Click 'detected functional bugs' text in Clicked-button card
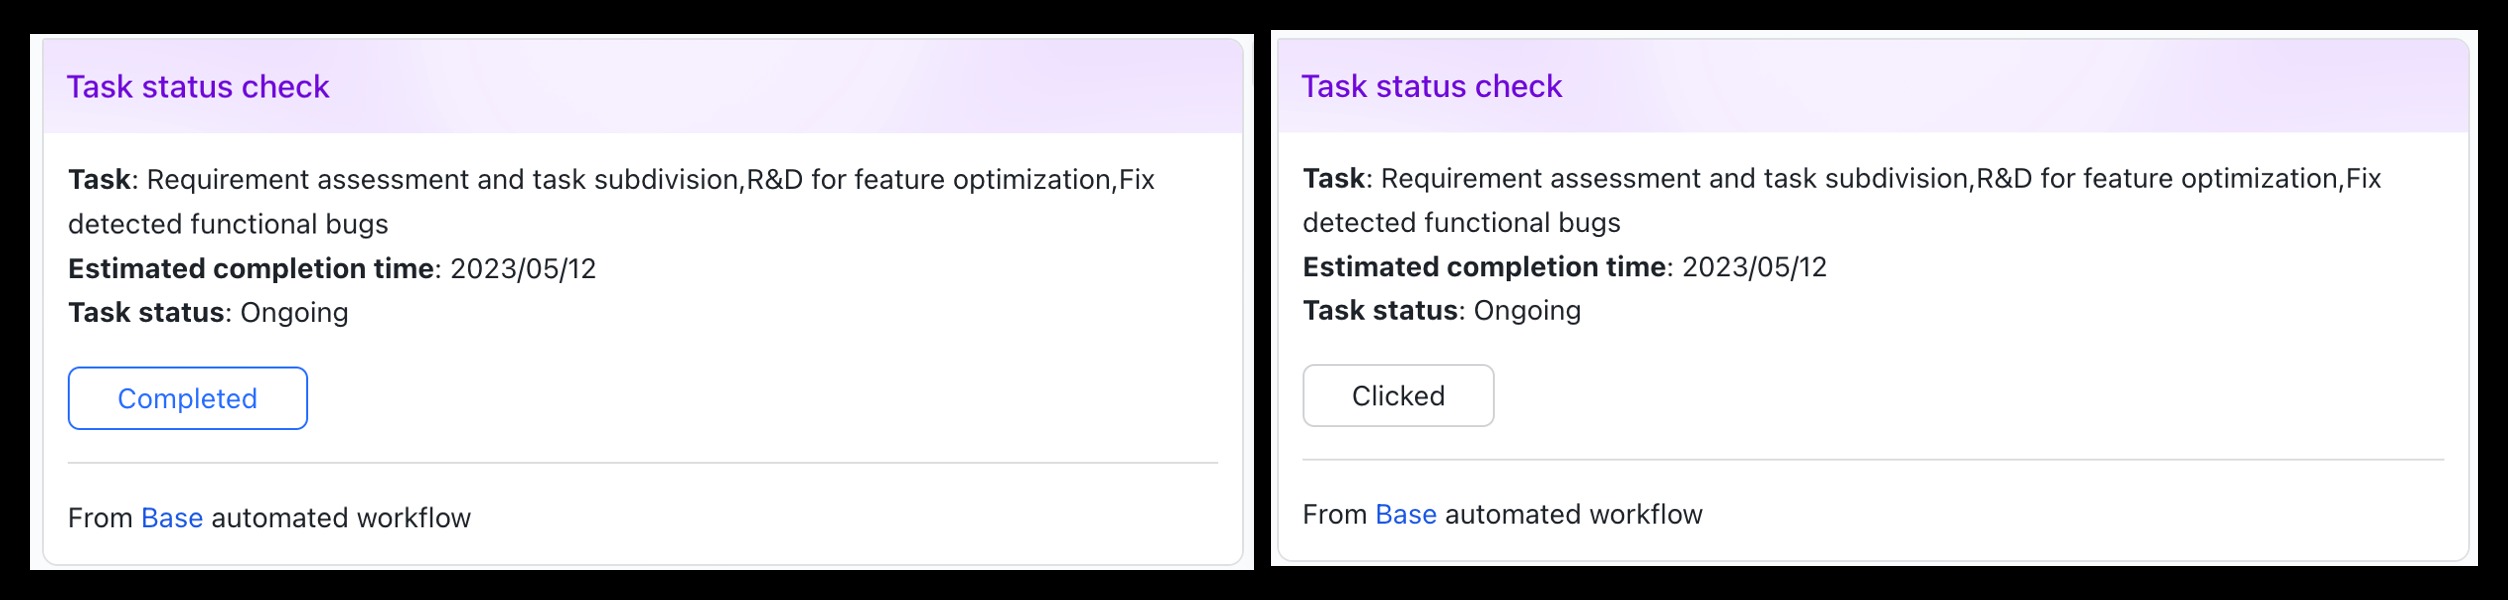 [x=1461, y=222]
